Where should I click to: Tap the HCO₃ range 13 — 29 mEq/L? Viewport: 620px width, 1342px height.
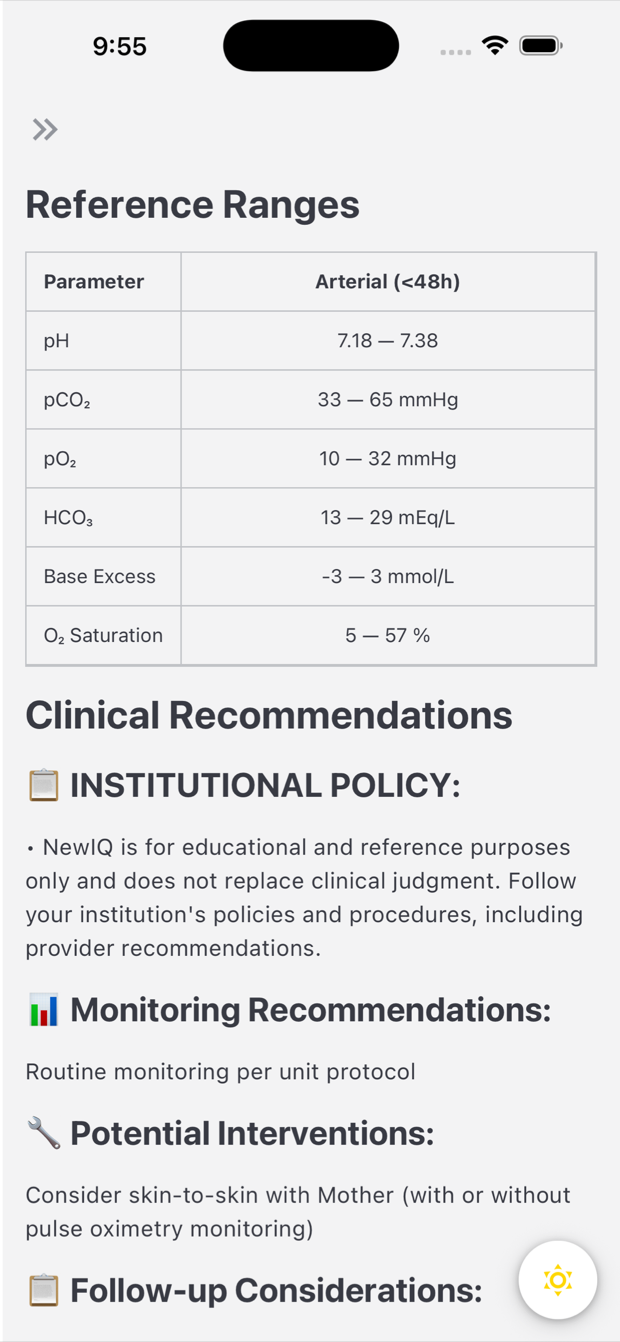[x=388, y=518]
